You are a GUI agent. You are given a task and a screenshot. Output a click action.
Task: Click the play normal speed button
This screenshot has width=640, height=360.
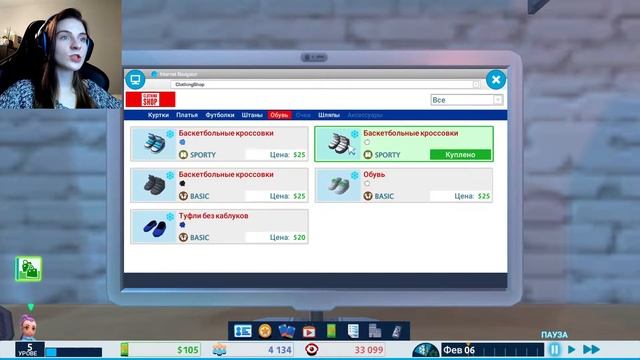tap(572, 349)
